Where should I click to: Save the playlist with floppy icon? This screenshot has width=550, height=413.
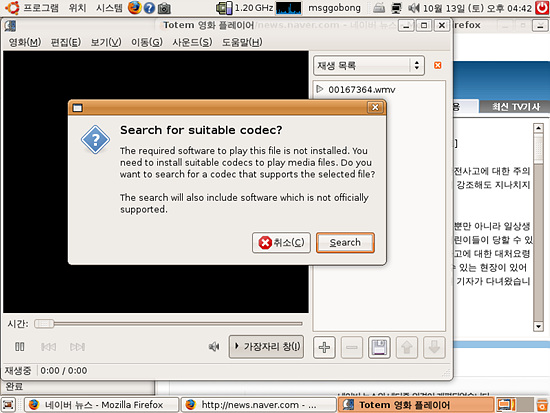click(x=379, y=347)
